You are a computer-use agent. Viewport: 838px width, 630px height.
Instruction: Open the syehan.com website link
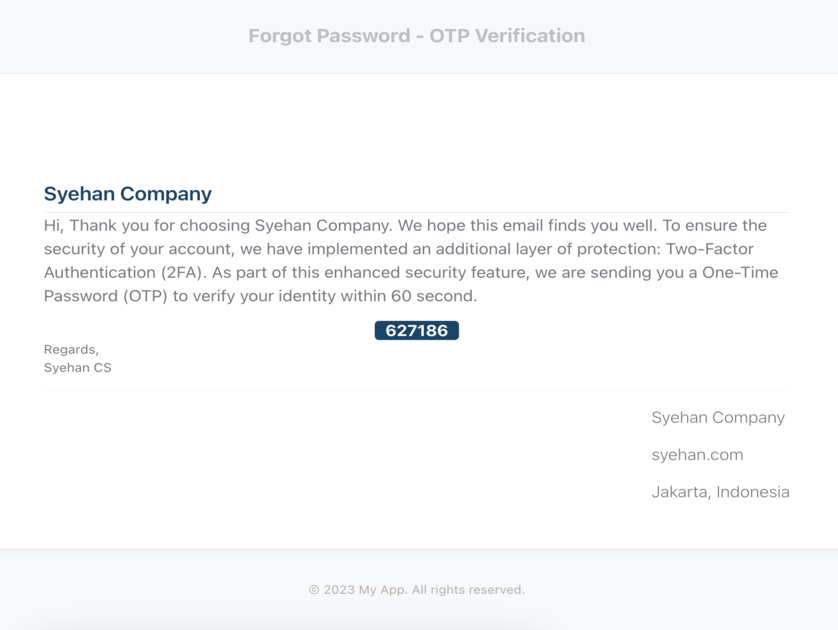point(697,455)
